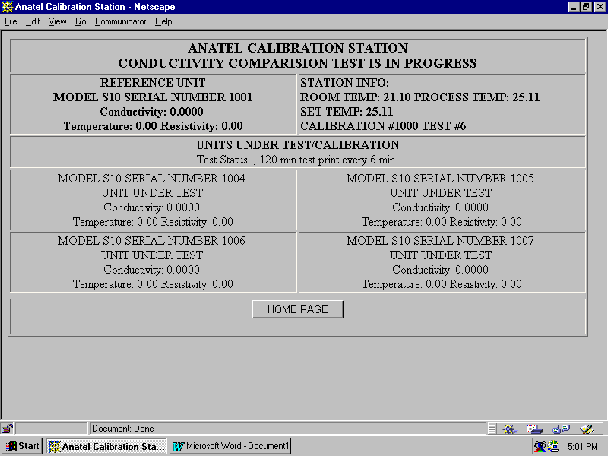The height and width of the screenshot is (456, 608).
Task: Click 'REFERENCE UNIT' label
Action: [153, 83]
